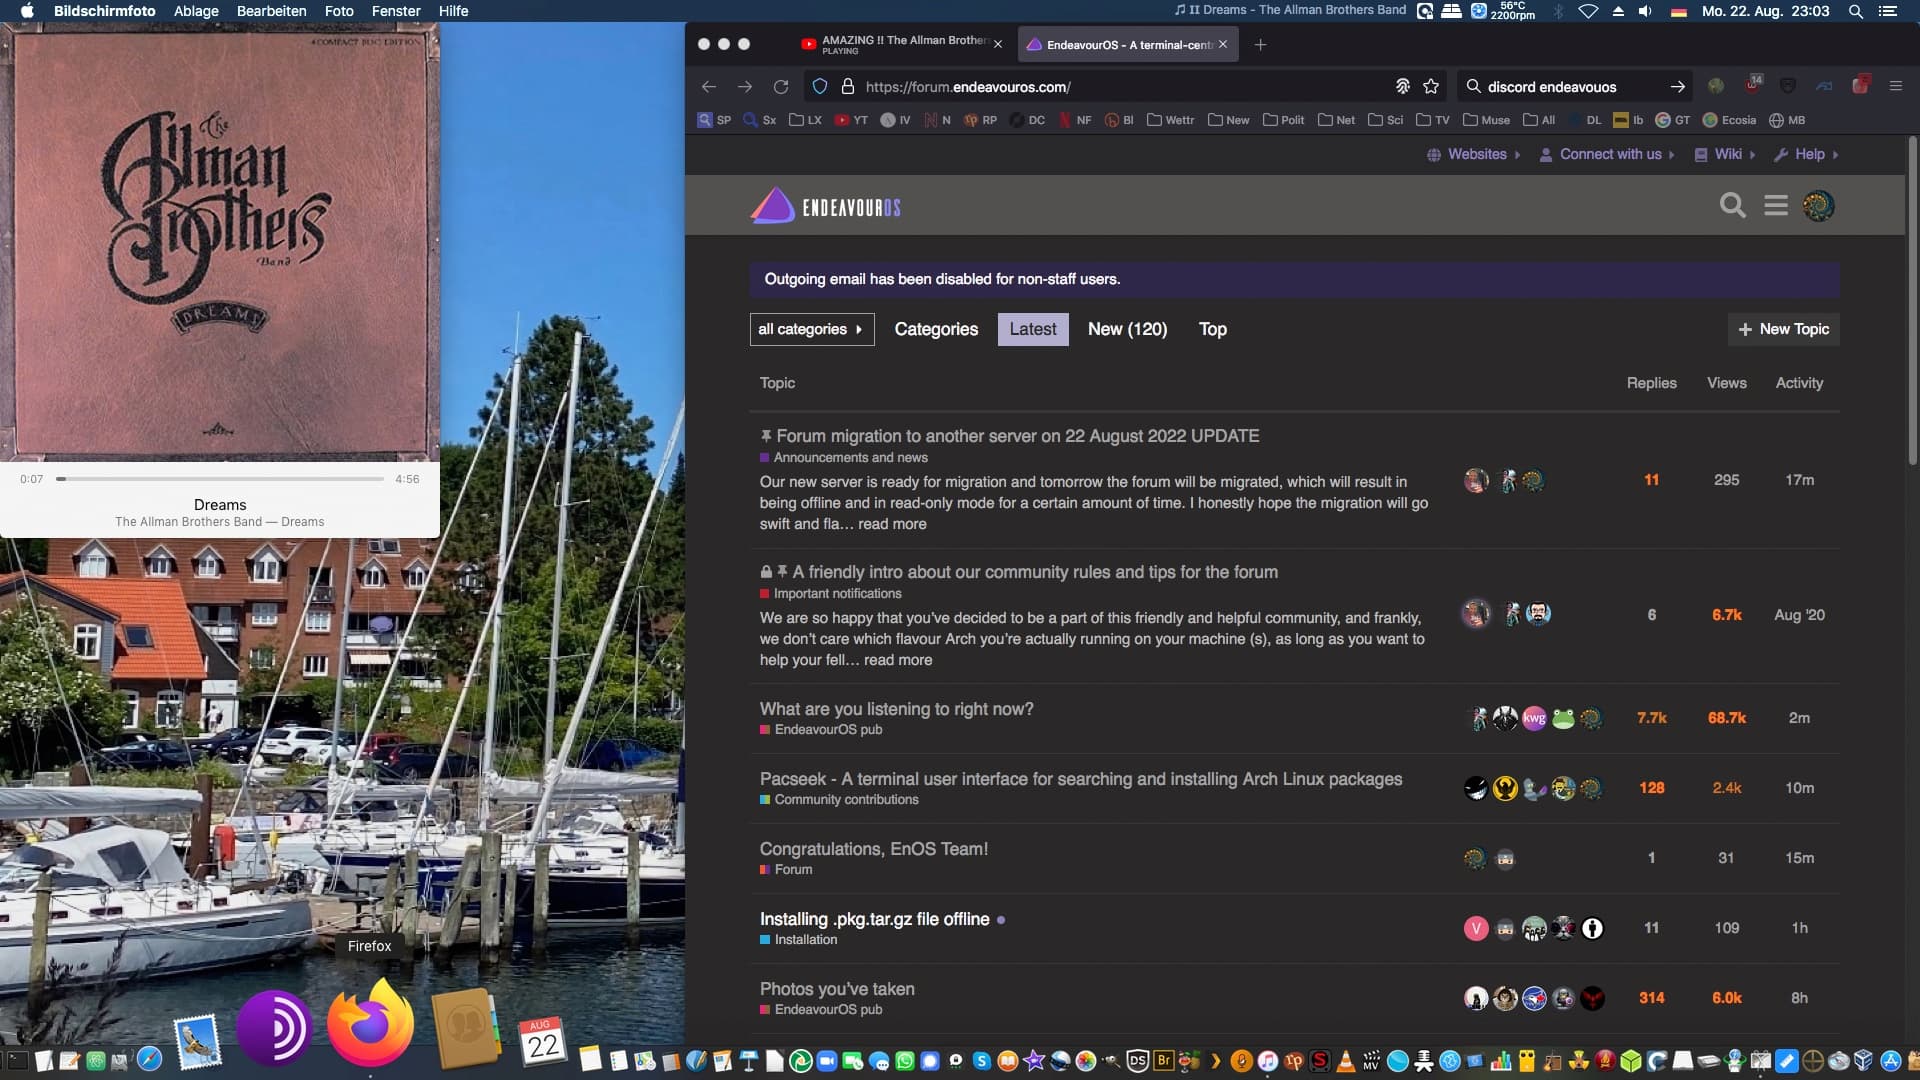
Task: Click the music playback progress slider
Action: pos(220,479)
